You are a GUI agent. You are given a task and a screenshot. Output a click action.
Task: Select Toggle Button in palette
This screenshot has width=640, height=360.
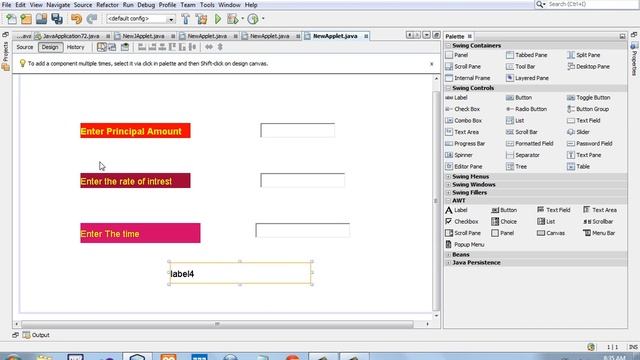pyautogui.click(x=589, y=98)
